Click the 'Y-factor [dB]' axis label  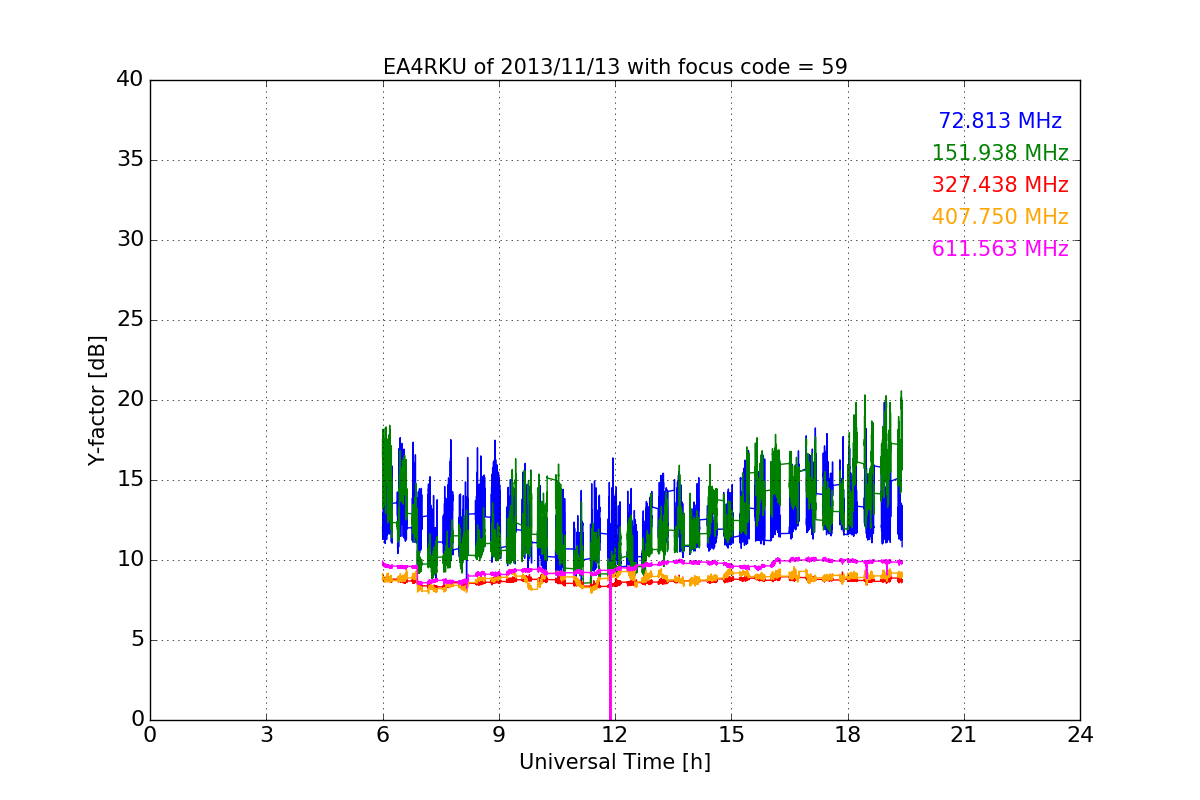click(97, 400)
